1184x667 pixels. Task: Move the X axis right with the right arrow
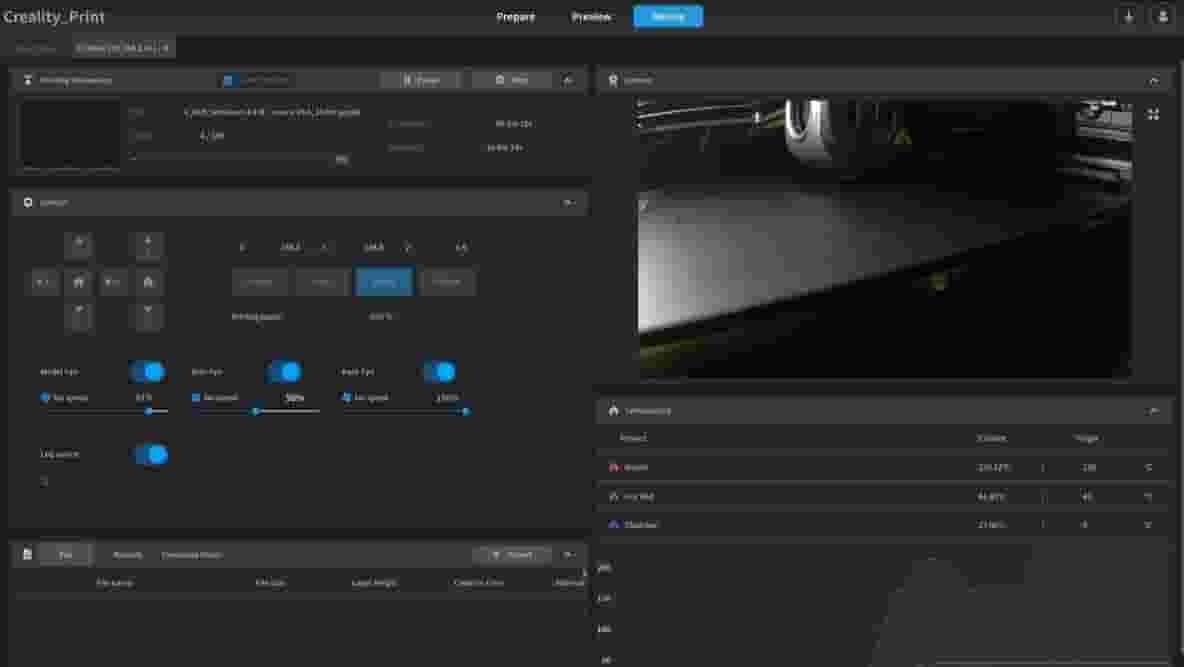pyautogui.click(x=113, y=282)
